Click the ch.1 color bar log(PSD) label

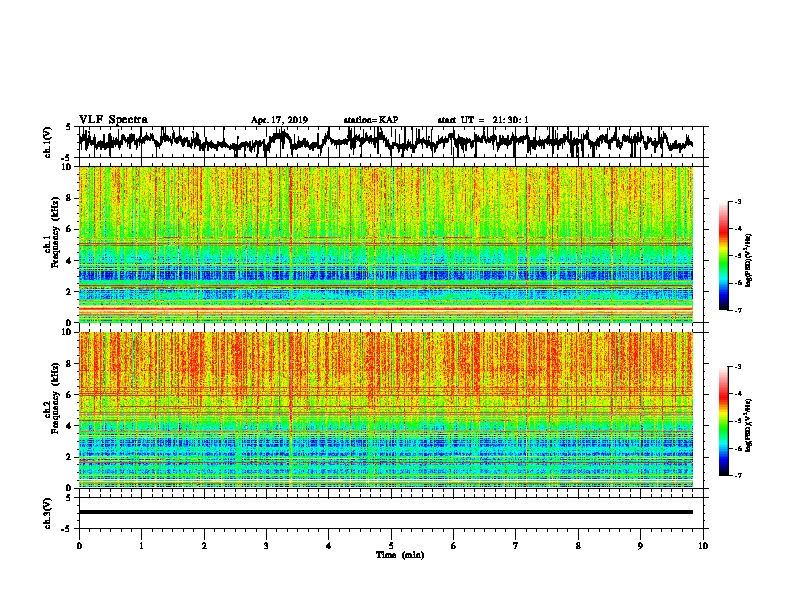click(749, 260)
